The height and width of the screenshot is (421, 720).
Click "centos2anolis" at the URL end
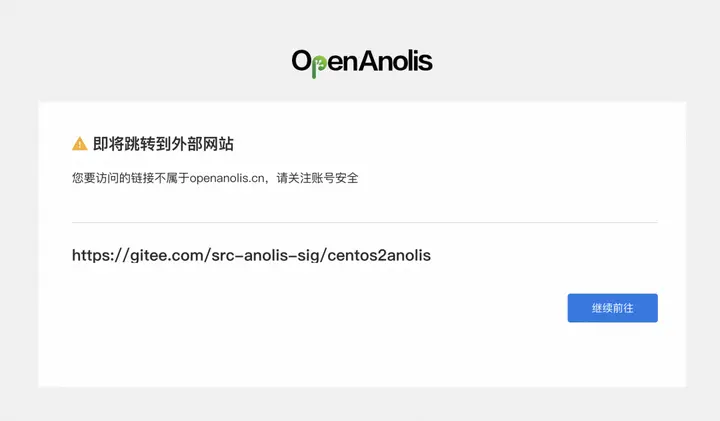click(381, 255)
